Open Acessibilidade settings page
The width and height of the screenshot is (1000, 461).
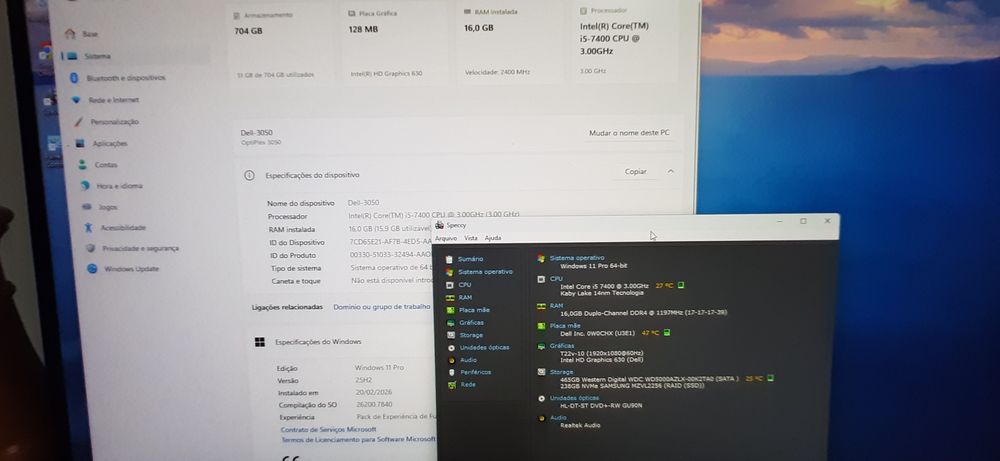click(123, 228)
